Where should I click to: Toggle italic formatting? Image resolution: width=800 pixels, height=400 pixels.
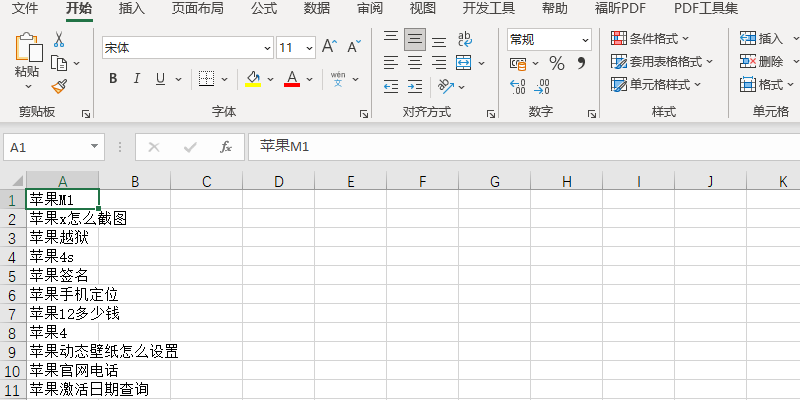pyautogui.click(x=136, y=79)
